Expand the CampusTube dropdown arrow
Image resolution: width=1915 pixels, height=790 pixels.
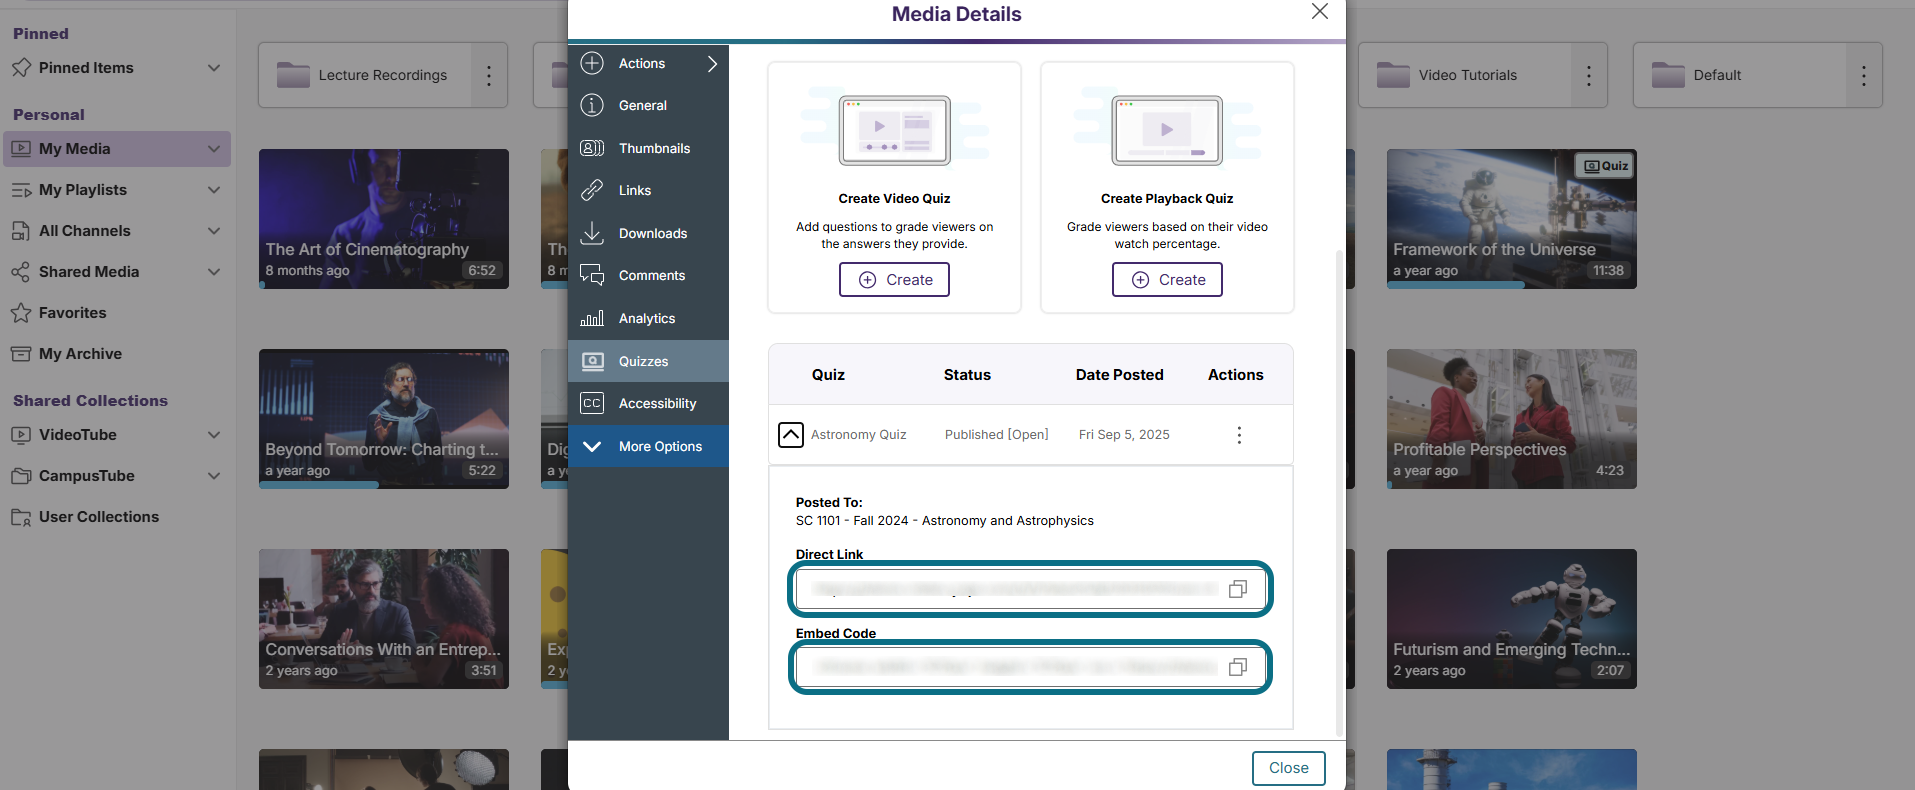pyautogui.click(x=214, y=476)
